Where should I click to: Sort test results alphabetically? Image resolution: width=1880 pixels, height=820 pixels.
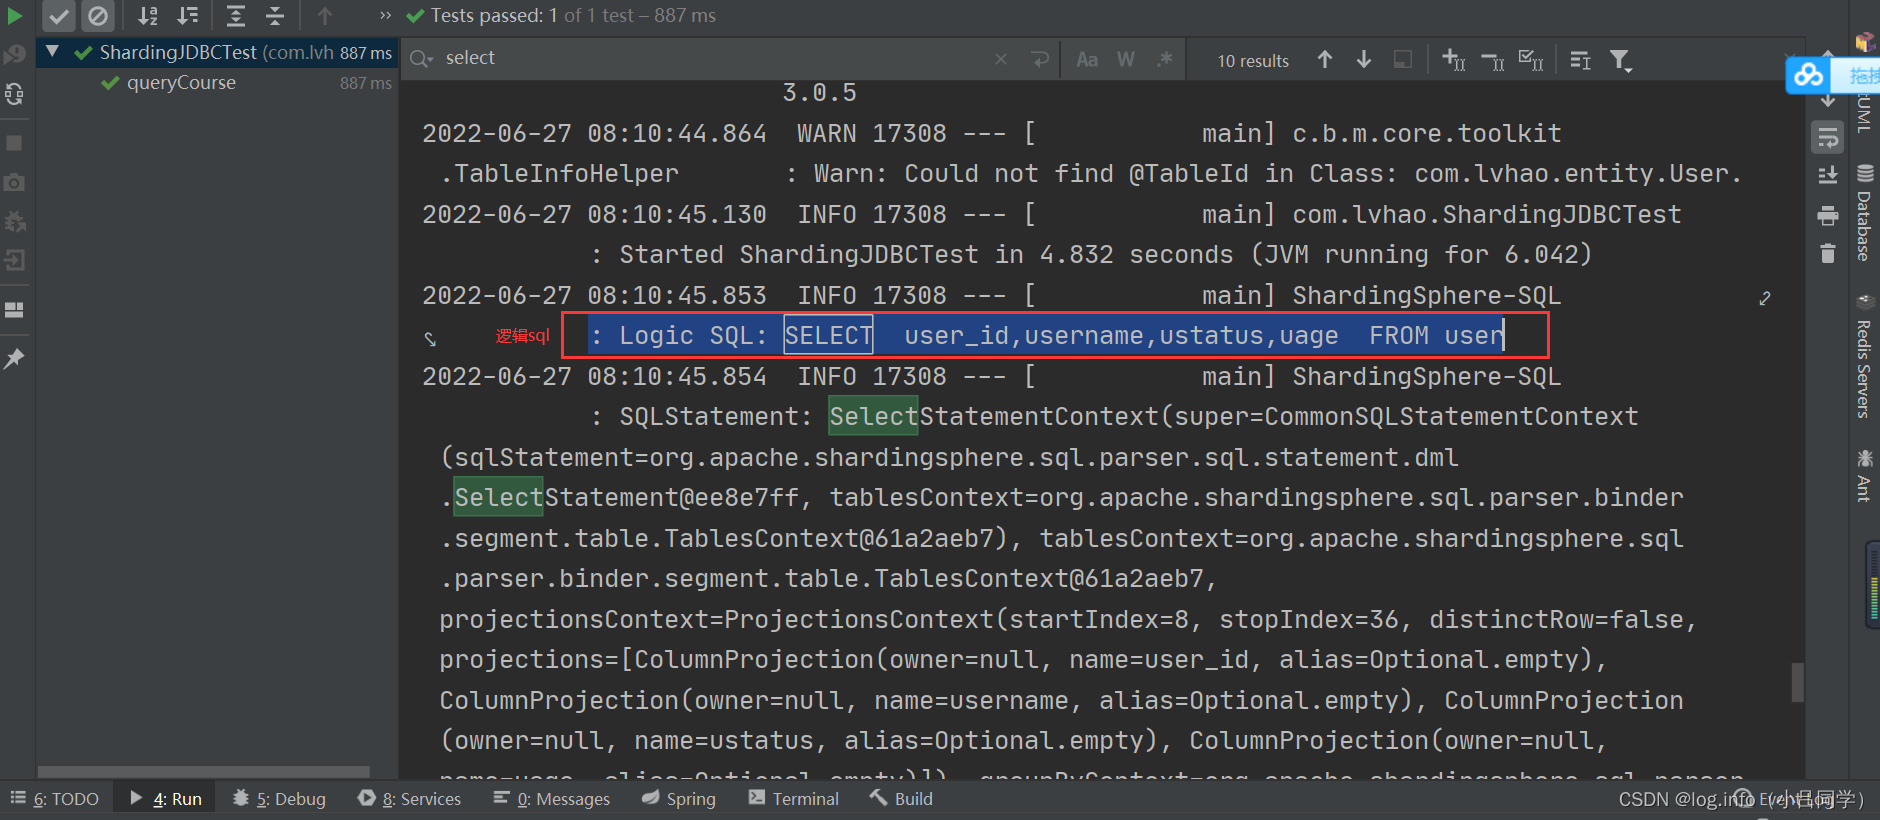148,16
